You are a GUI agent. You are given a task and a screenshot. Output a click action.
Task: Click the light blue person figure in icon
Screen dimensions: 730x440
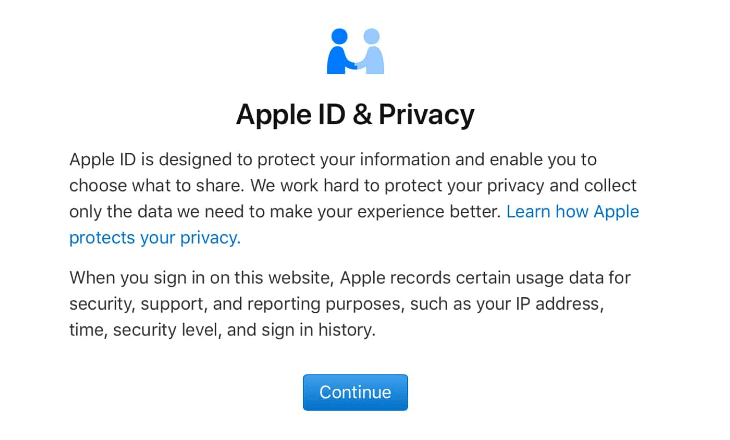click(x=372, y=50)
